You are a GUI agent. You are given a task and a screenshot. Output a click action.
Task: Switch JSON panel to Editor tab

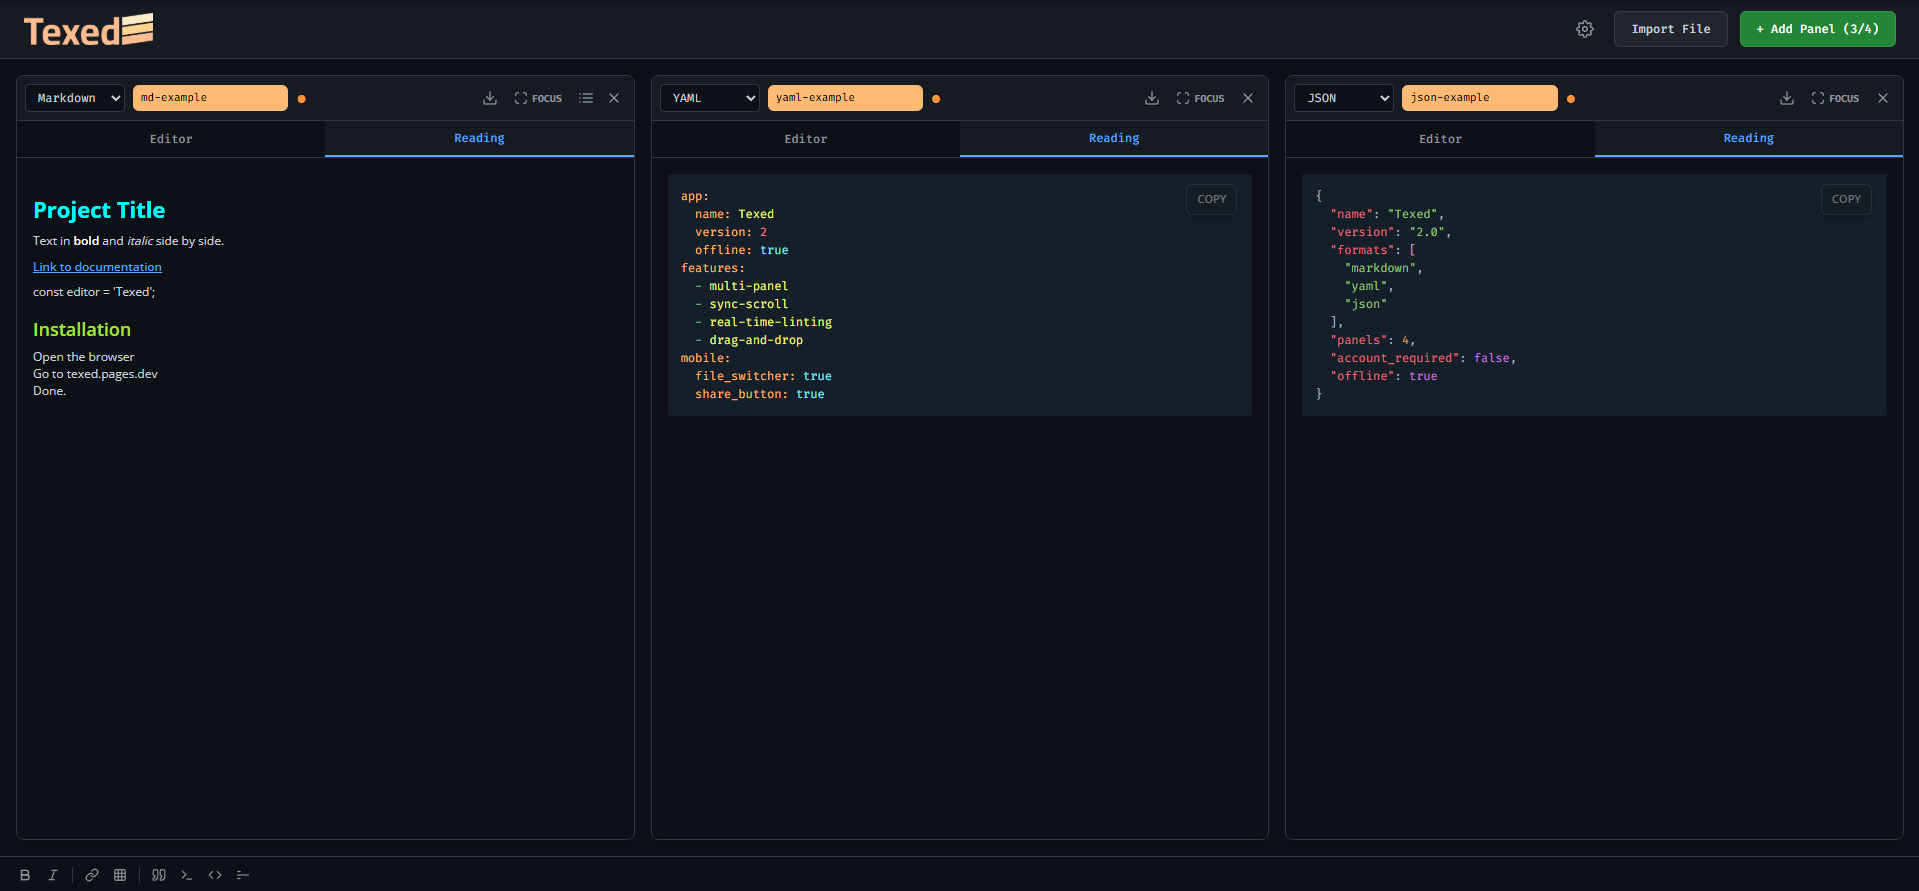1440,139
